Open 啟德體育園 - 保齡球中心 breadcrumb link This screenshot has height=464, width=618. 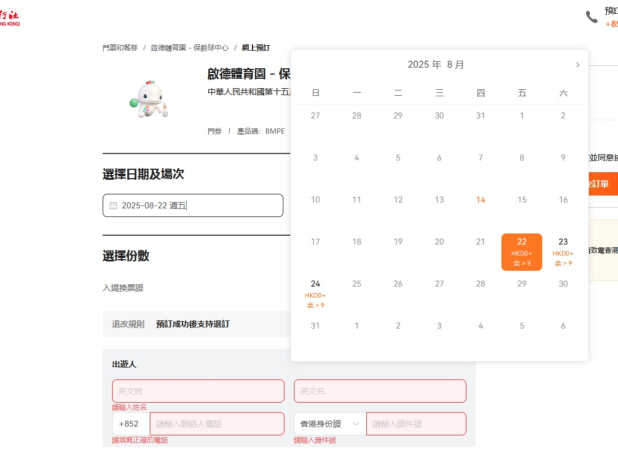pos(190,48)
